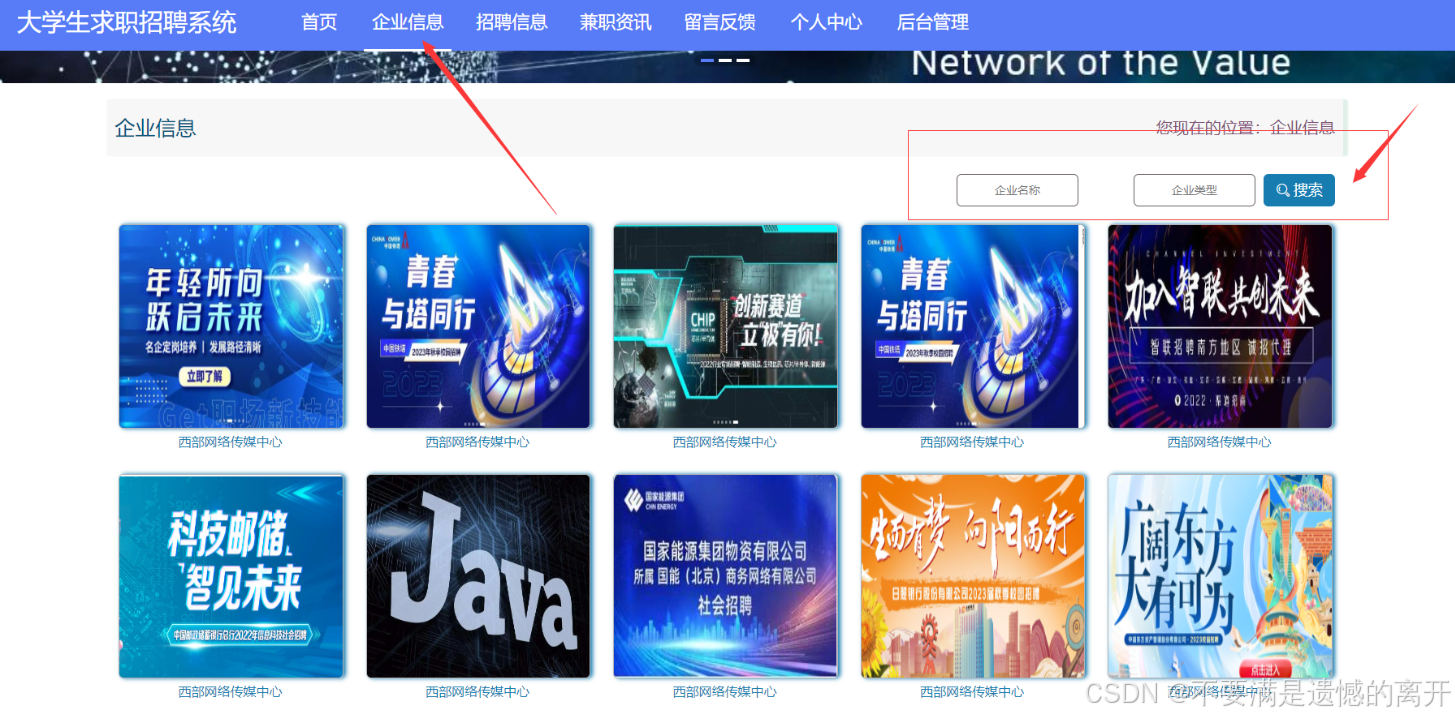This screenshot has width=1455, height=719.
Task: Open the 科技邮储 智见未来 thumbnail
Action: (231, 576)
